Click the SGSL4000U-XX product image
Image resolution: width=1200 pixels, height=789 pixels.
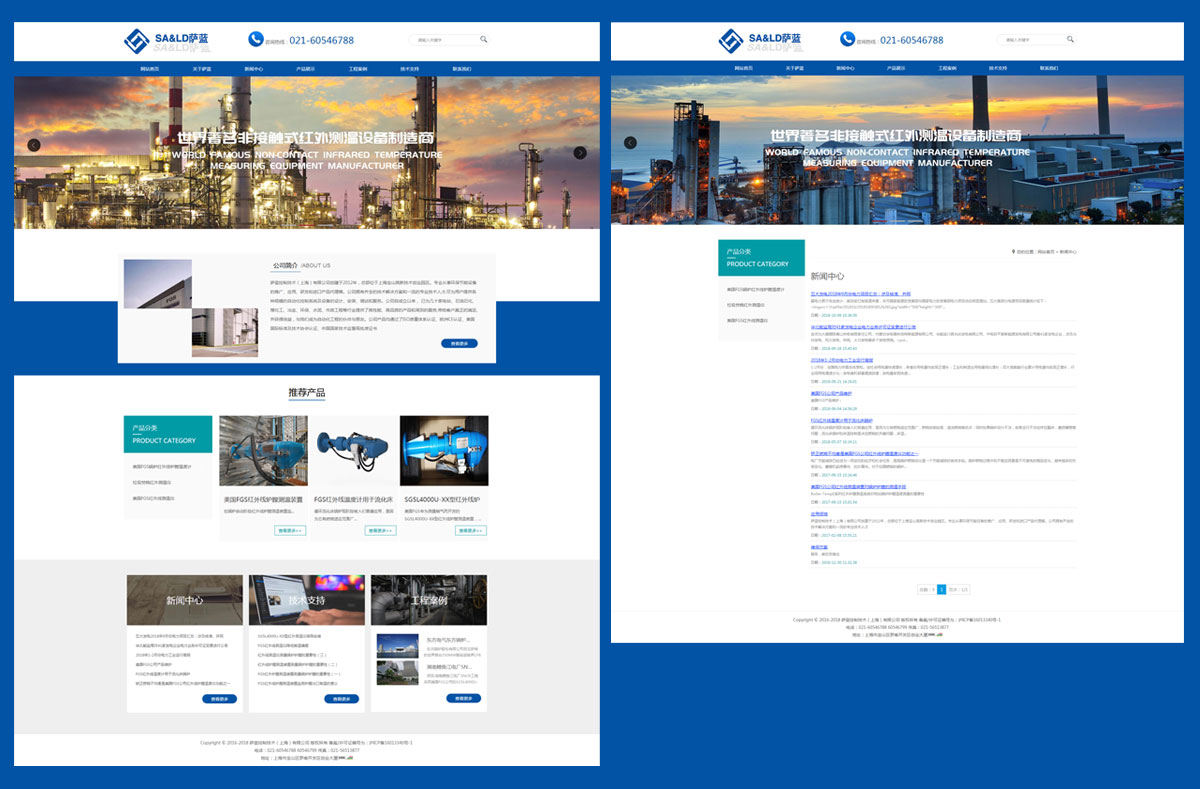pos(444,451)
